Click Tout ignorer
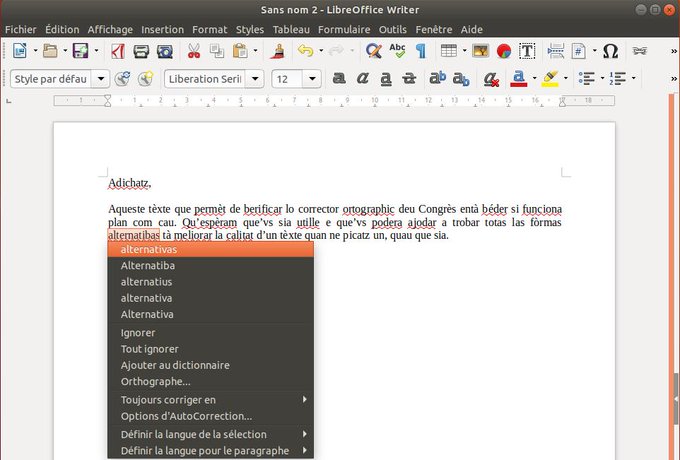 coord(211,349)
